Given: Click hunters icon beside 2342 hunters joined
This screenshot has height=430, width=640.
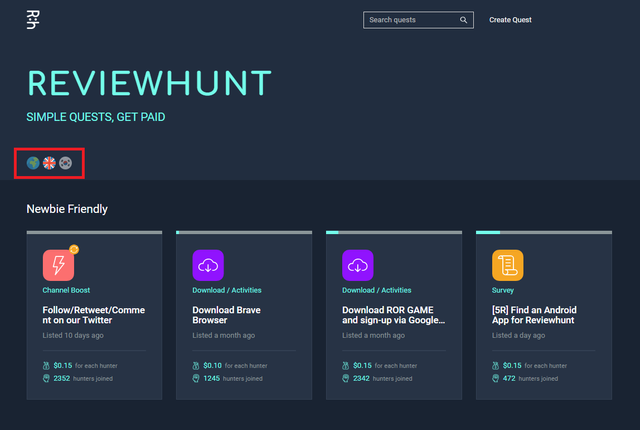Looking at the screenshot, I should click(x=346, y=378).
